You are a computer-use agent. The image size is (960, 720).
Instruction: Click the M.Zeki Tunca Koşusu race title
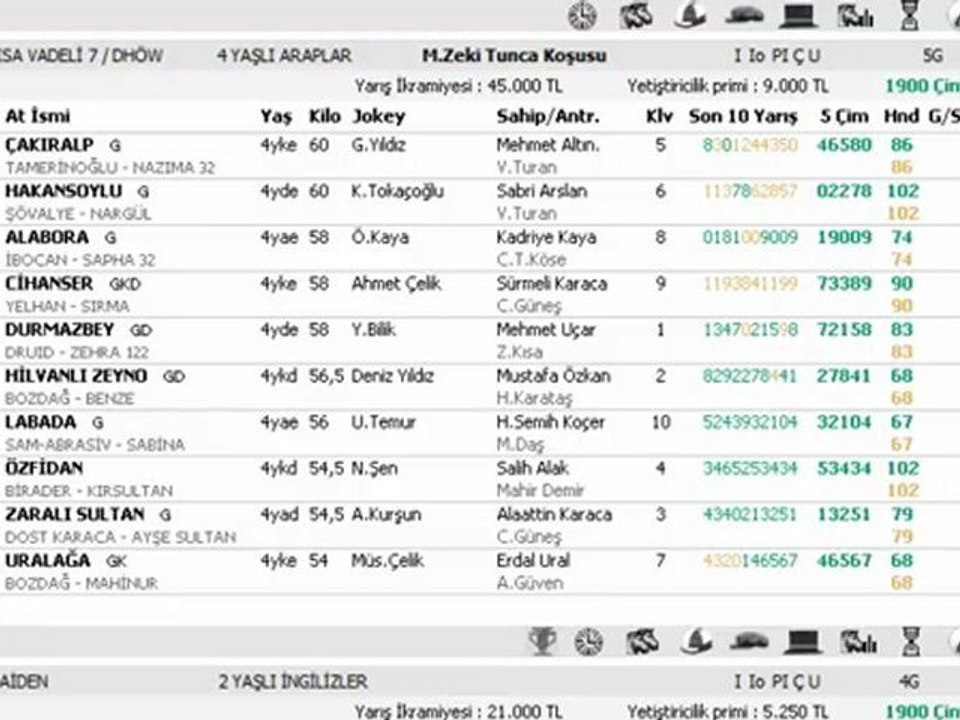pos(514,56)
